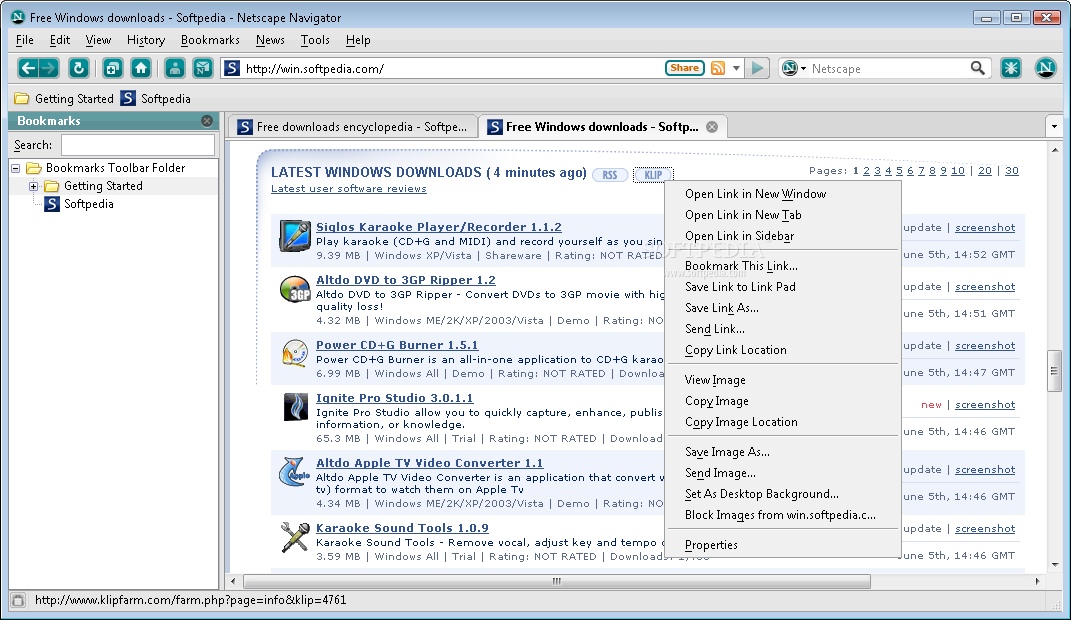Click the URL address bar field

click(452, 68)
